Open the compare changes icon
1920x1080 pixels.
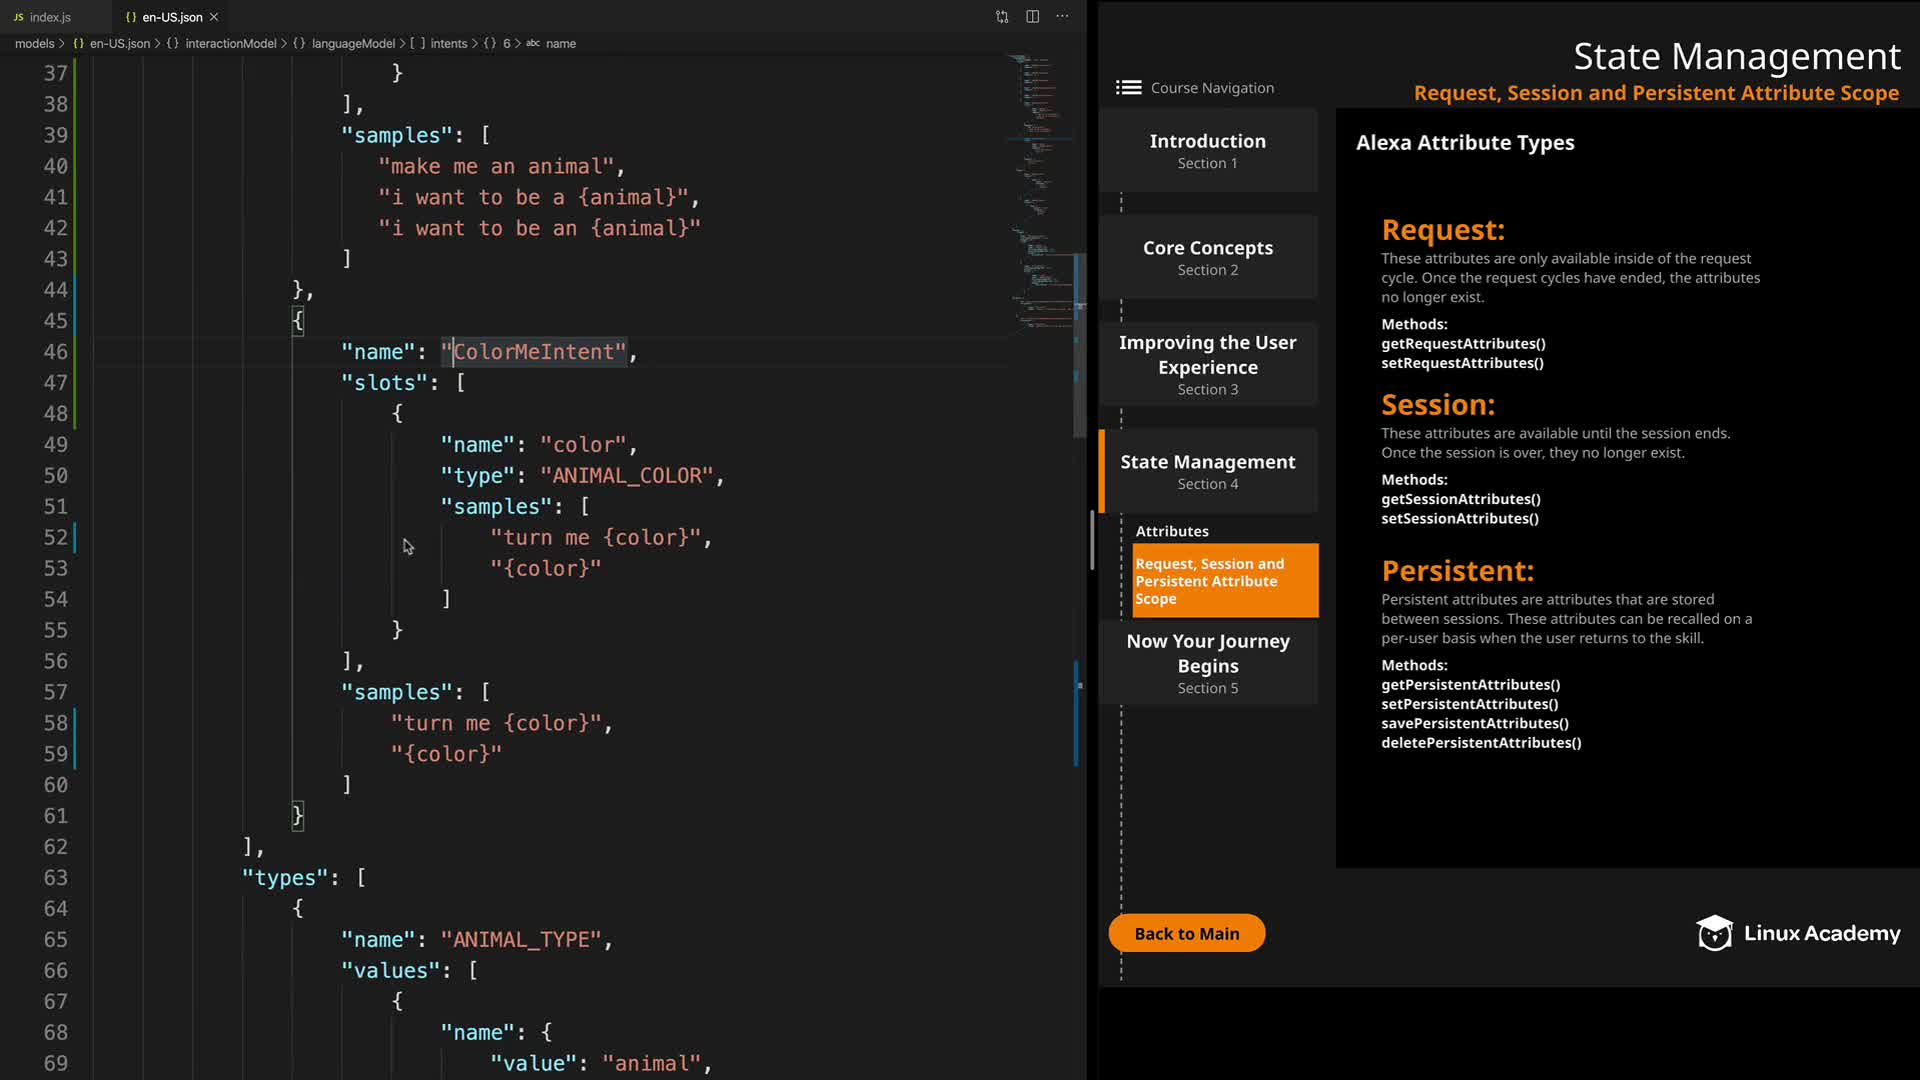pos(1002,17)
